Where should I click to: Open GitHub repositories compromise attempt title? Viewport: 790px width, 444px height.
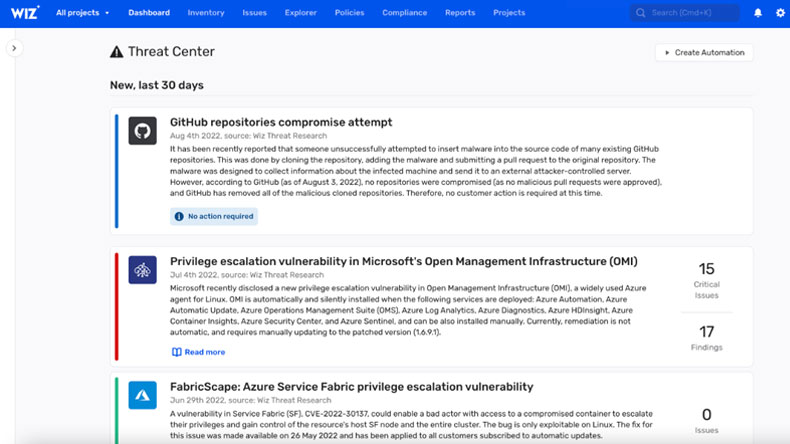coord(281,122)
